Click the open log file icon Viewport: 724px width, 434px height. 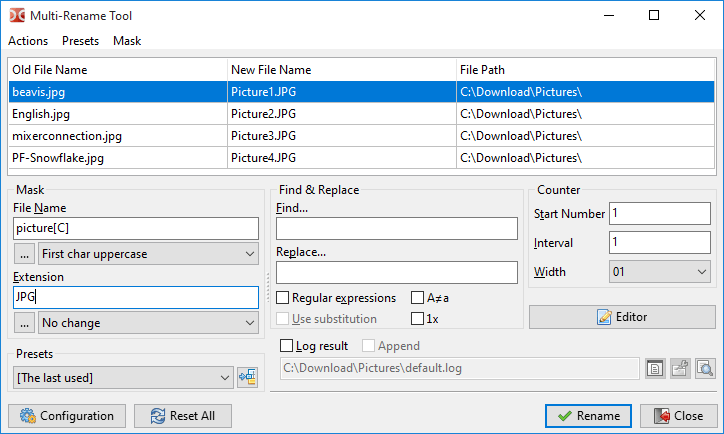tap(655, 369)
